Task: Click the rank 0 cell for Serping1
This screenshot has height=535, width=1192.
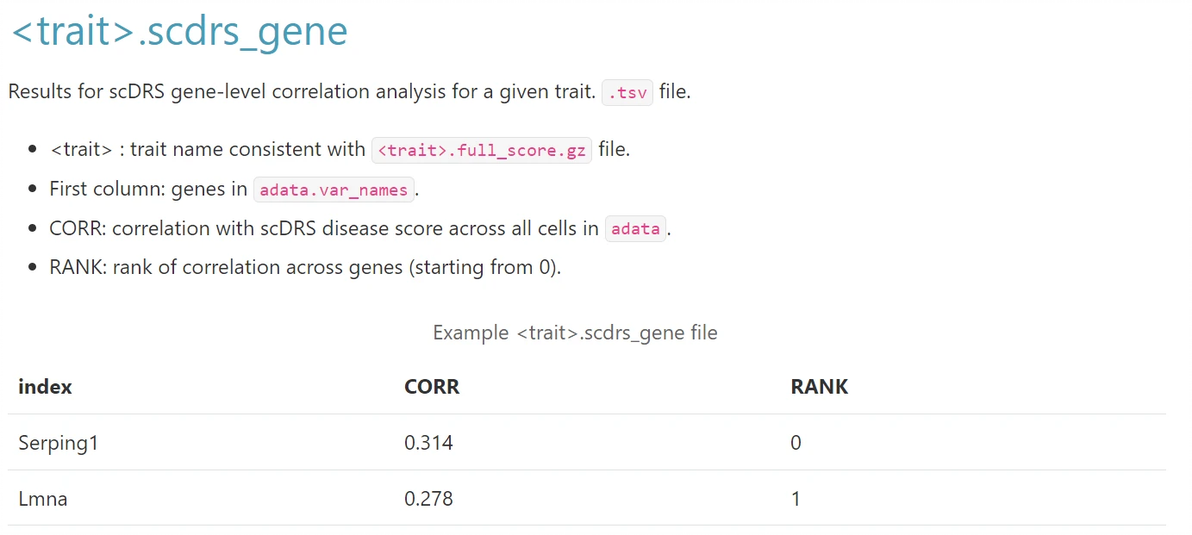Action: click(x=796, y=443)
